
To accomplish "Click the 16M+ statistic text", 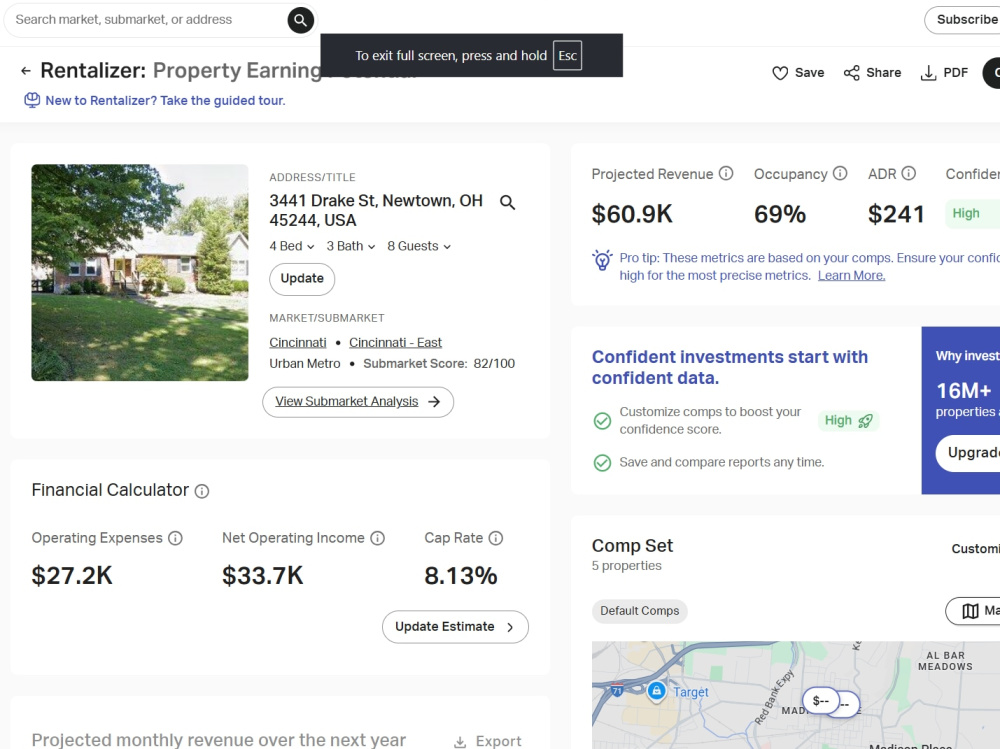I will point(964,390).
